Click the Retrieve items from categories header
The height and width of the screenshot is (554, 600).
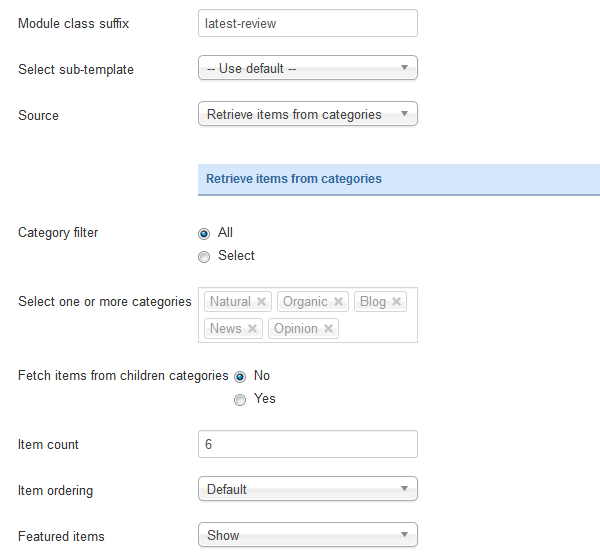pyautogui.click(x=294, y=179)
